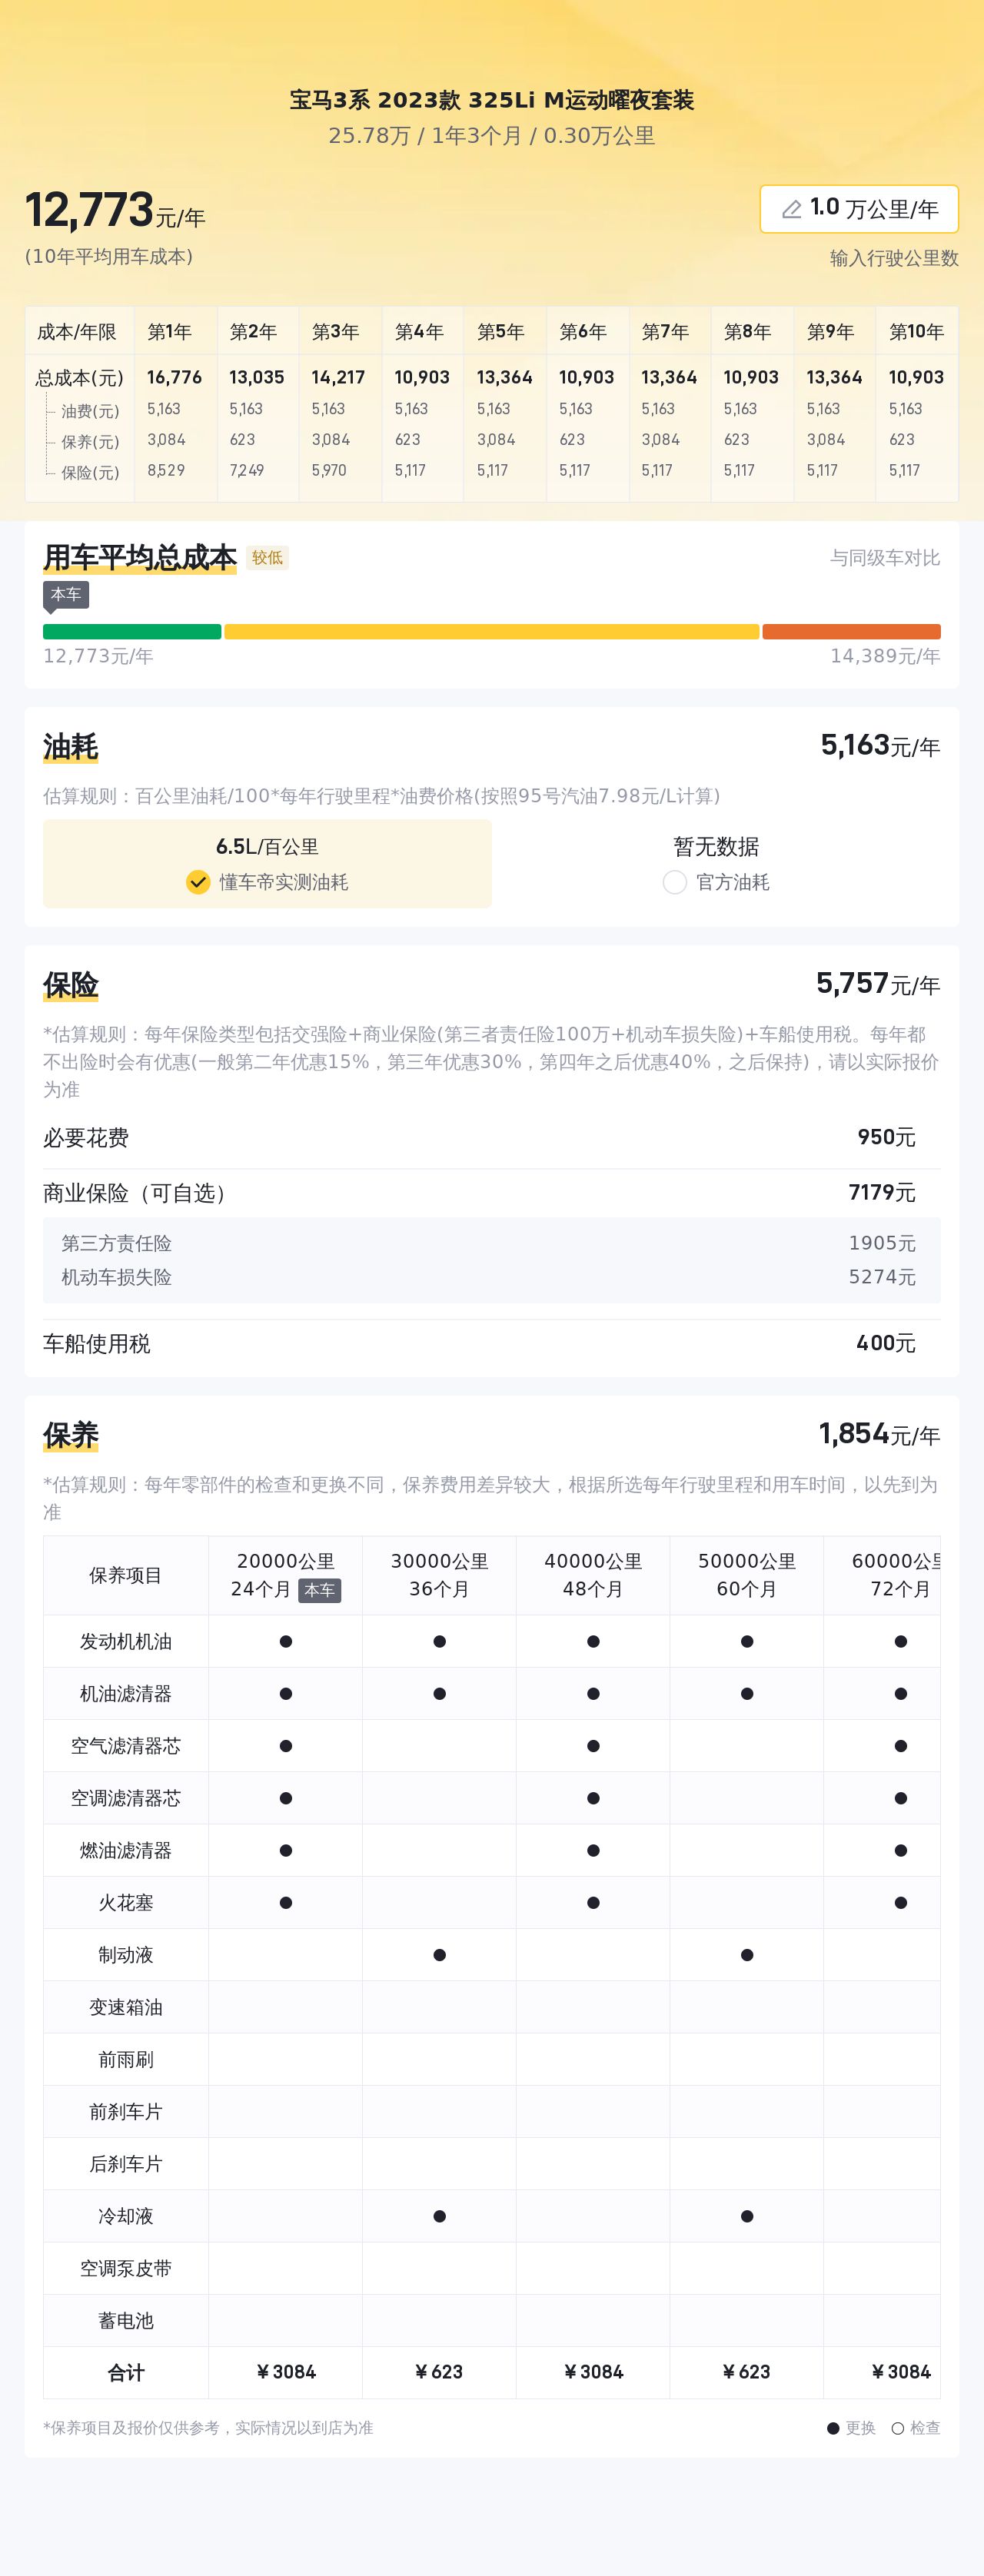Tap the 本车 marker above the cost bar

pyautogui.click(x=66, y=594)
